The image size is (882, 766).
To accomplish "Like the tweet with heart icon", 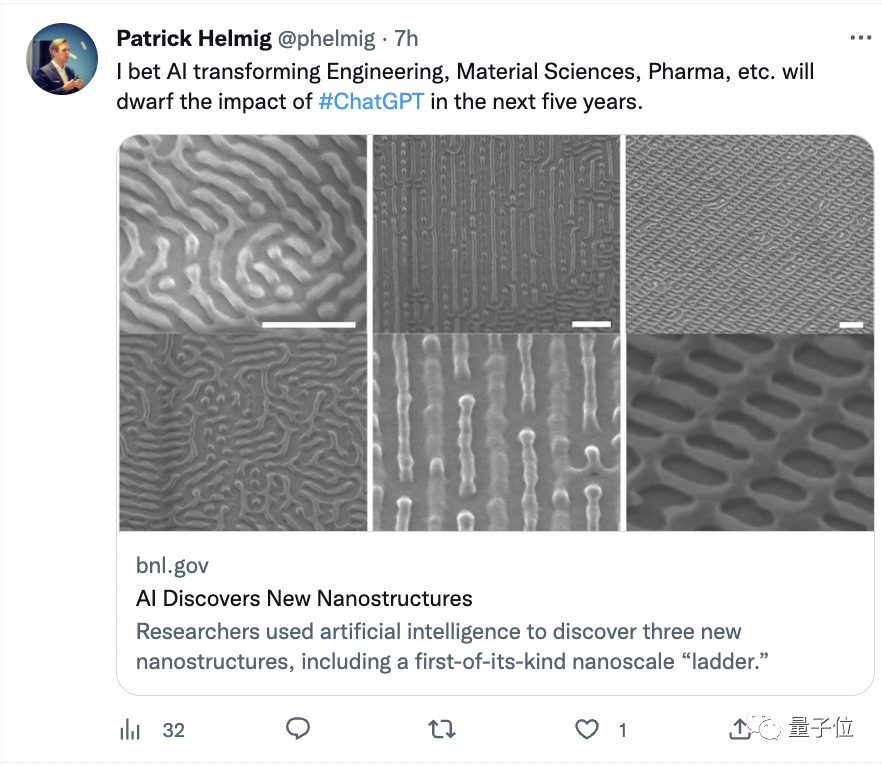I will (x=586, y=729).
